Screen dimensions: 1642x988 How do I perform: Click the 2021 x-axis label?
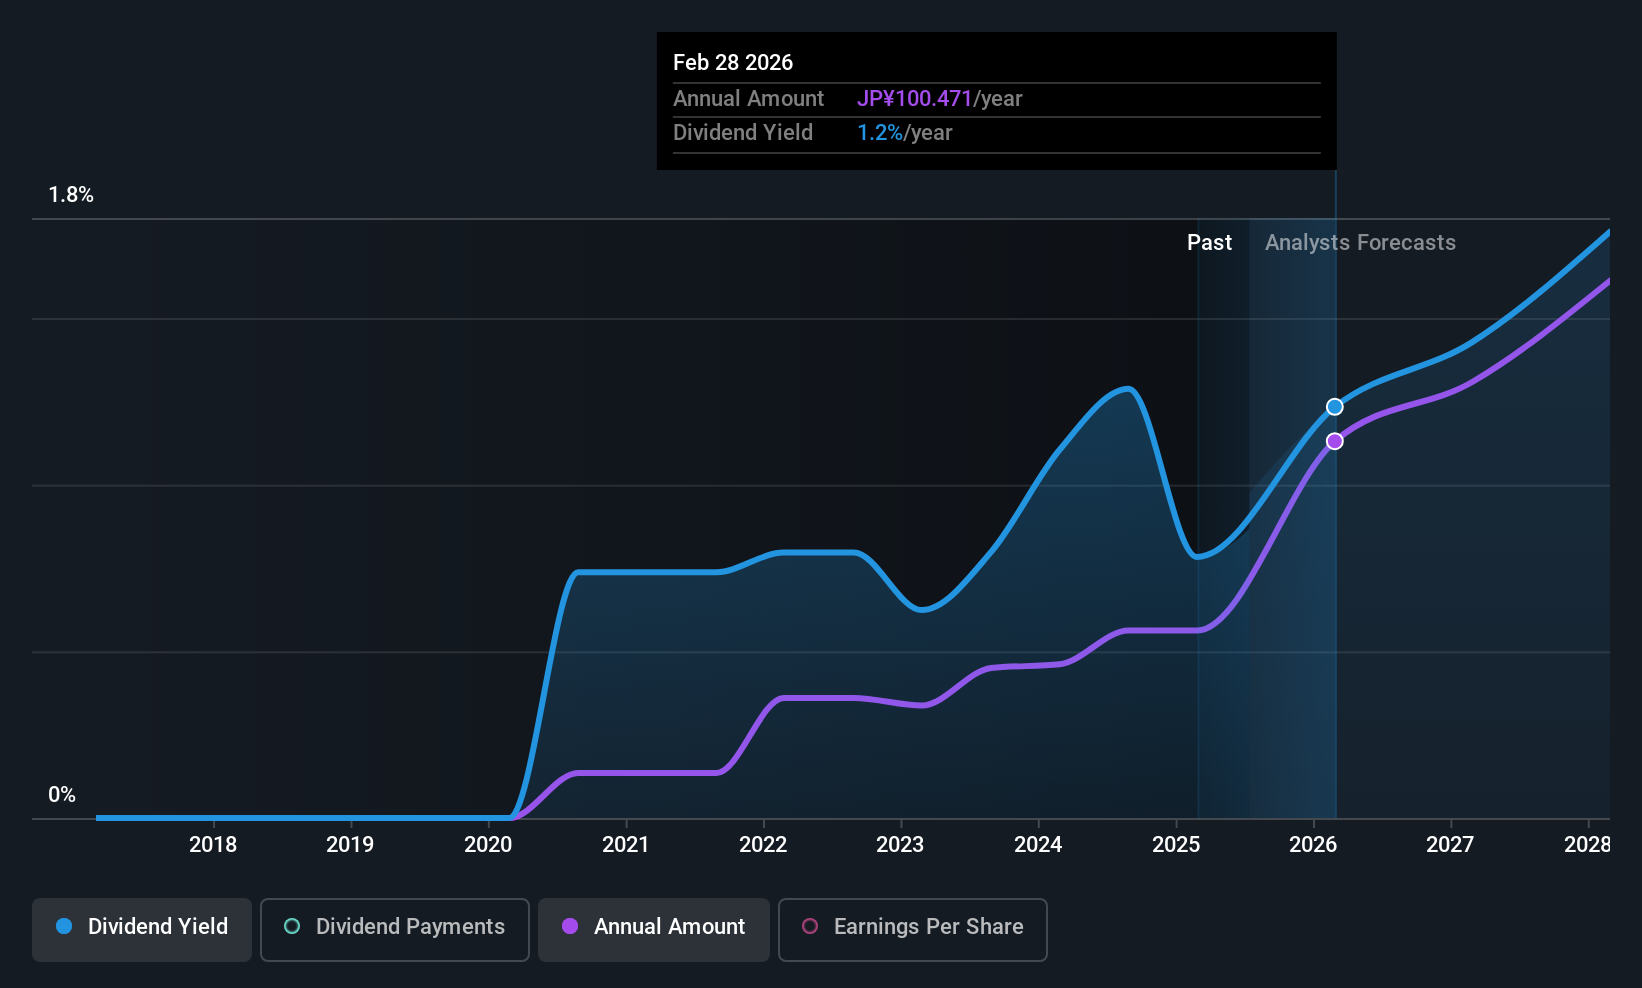[626, 845]
